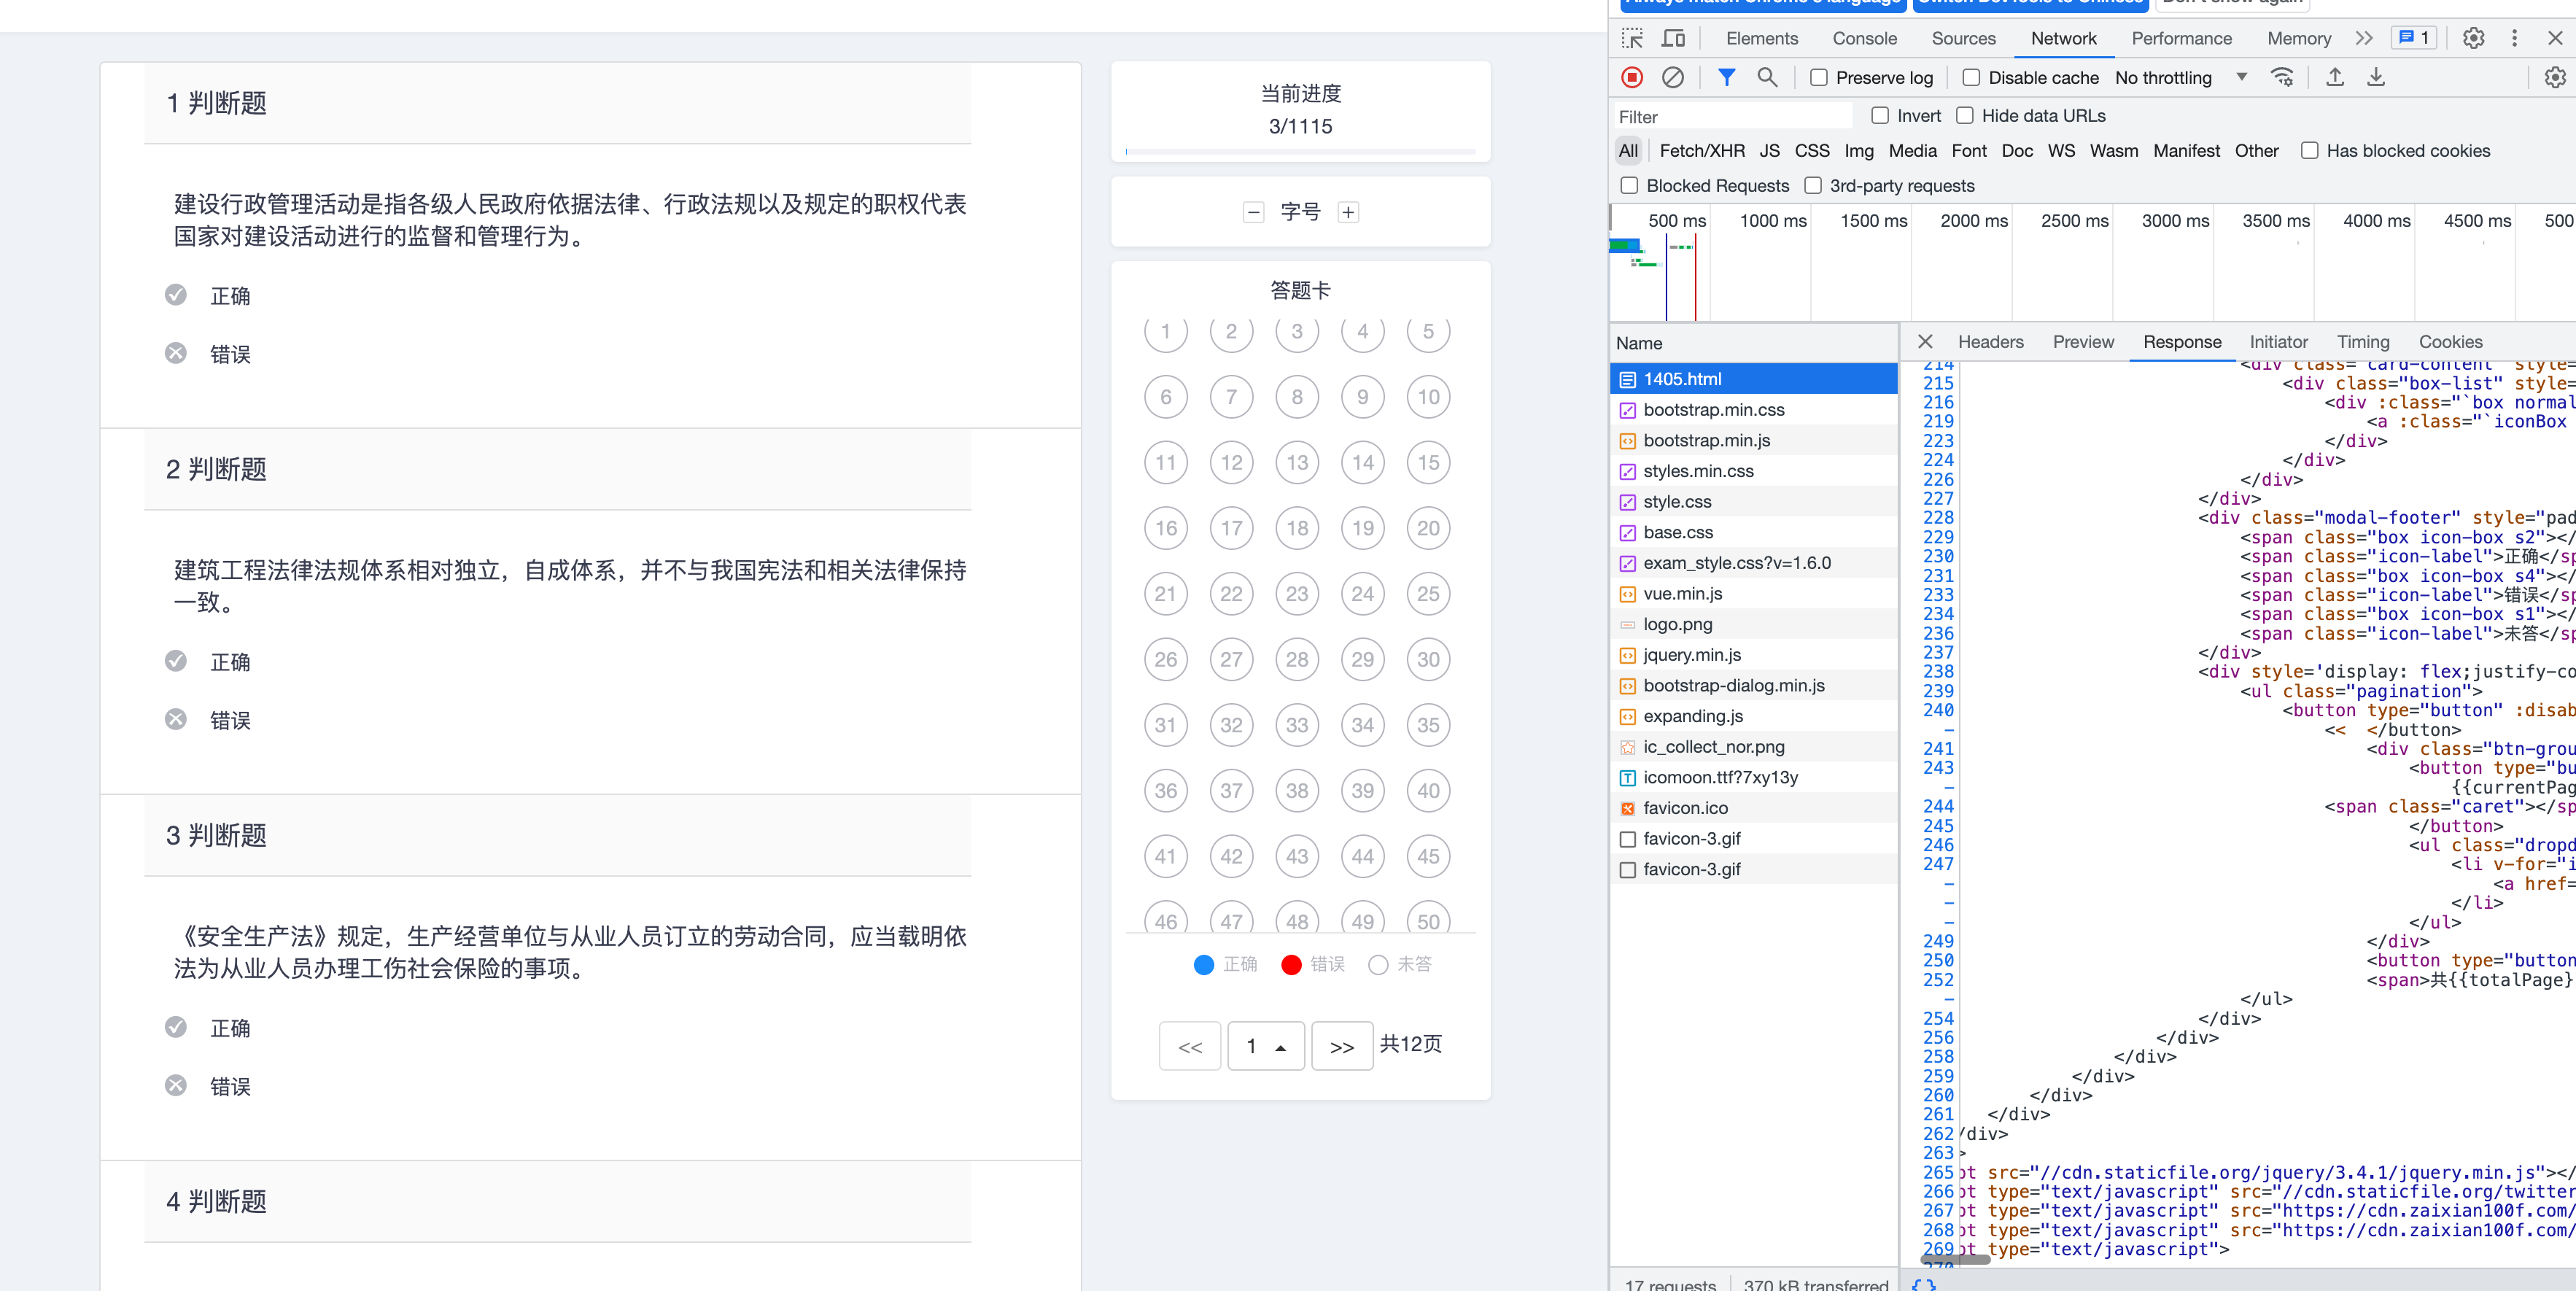Select favicon.ico request row
2576x1291 pixels.
pos(1753,807)
